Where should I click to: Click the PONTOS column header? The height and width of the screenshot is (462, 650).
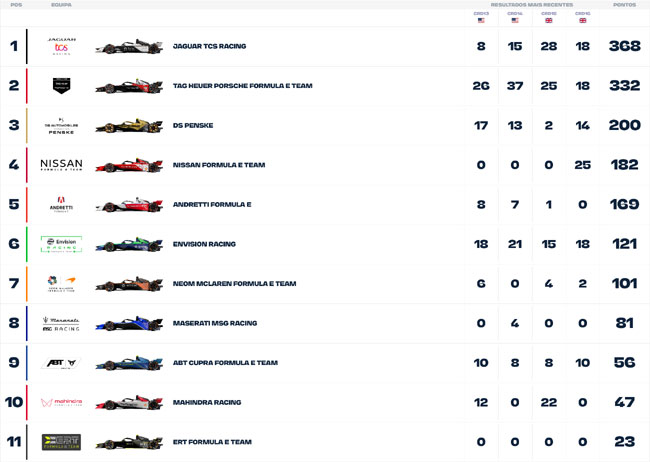coord(624,5)
